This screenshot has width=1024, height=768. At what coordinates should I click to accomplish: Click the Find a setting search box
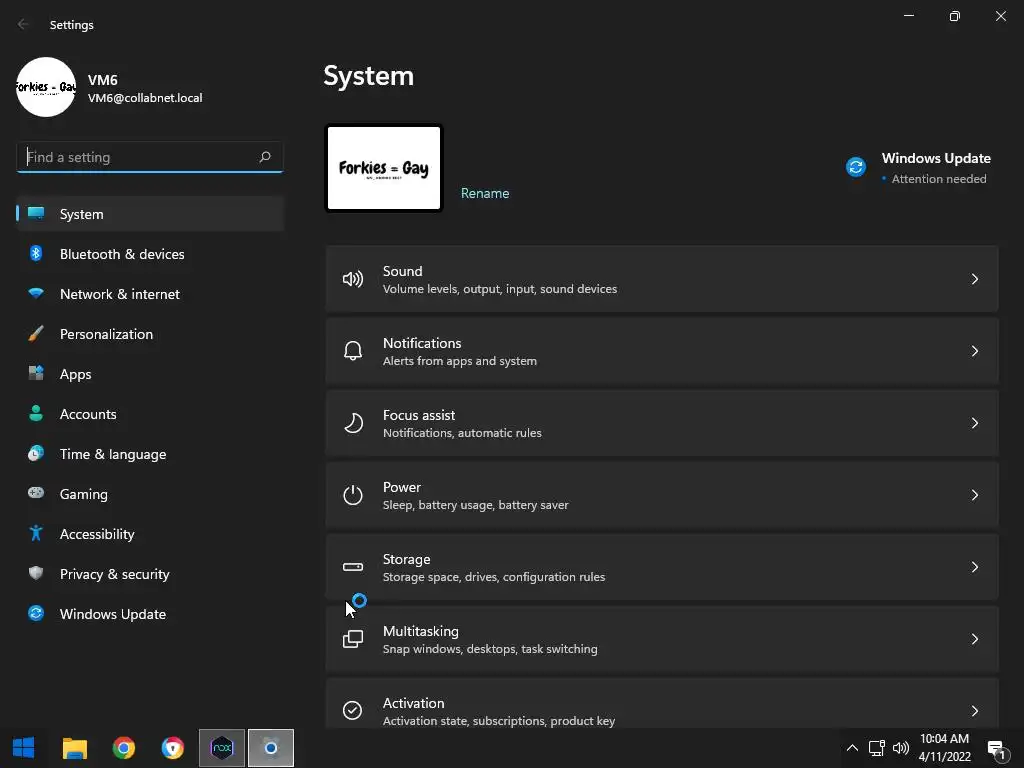point(150,157)
